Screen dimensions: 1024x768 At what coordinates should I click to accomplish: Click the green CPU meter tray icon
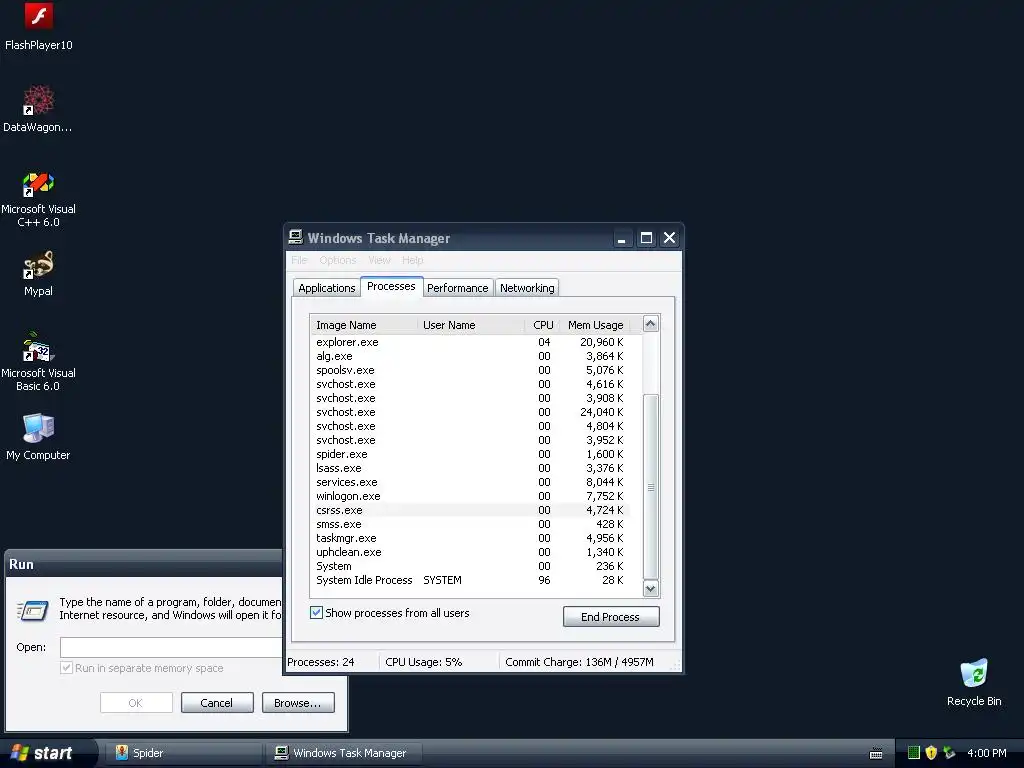click(x=914, y=753)
